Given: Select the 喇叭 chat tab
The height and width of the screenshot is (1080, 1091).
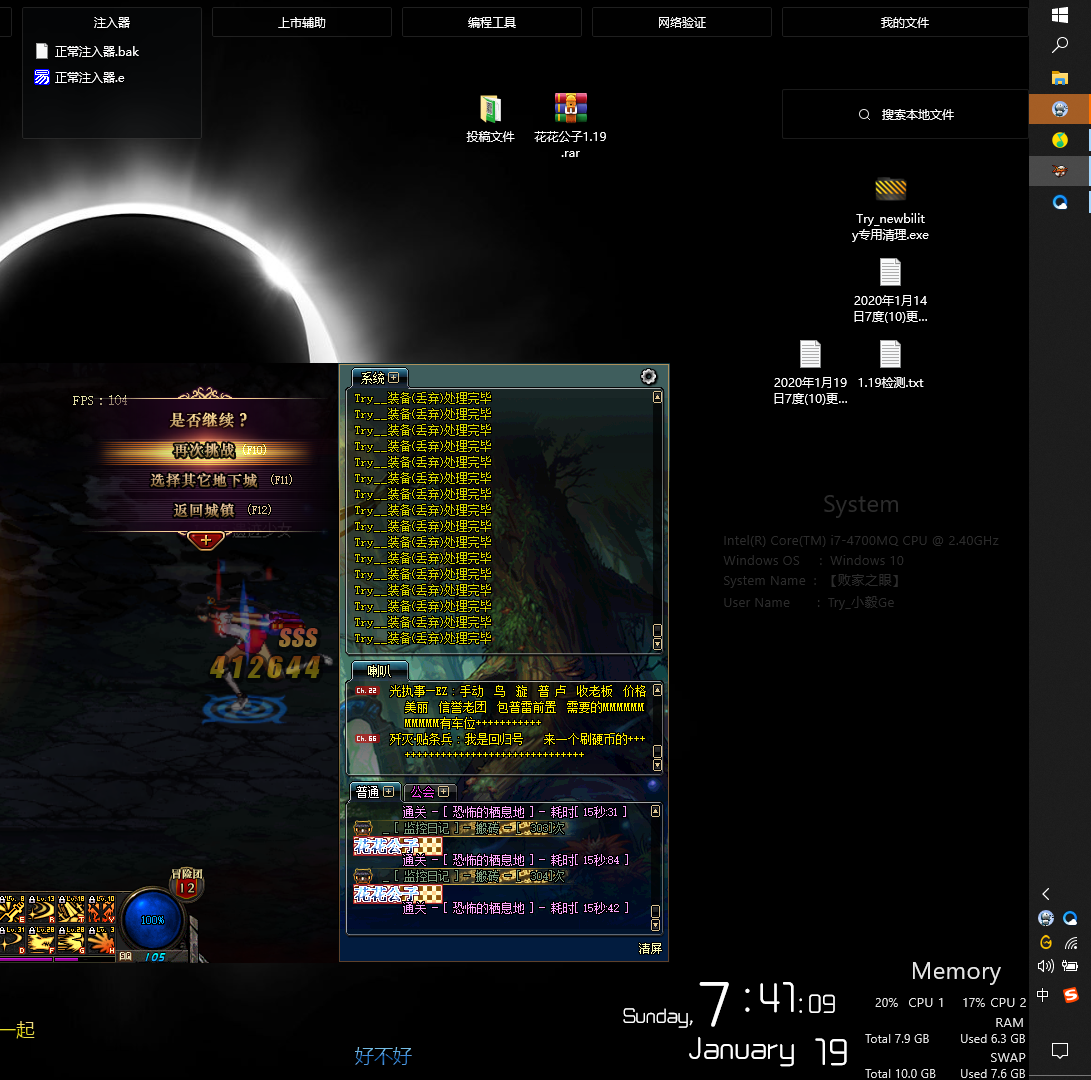Looking at the screenshot, I should click(x=380, y=671).
